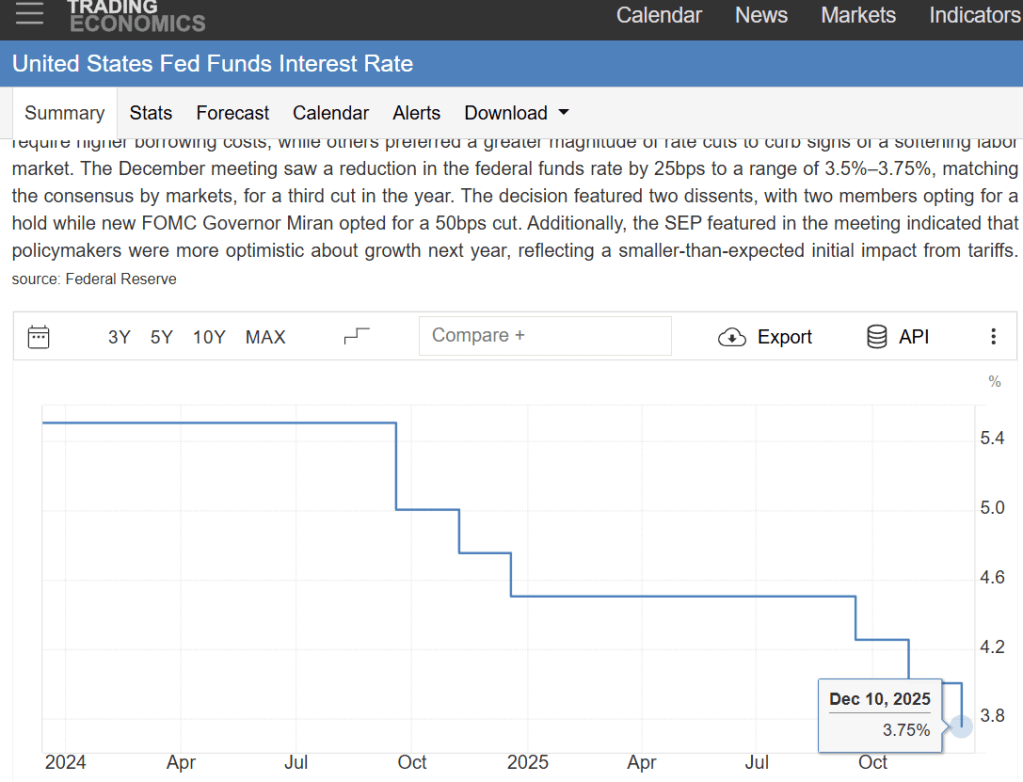This screenshot has width=1023, height=782.
Task: Go to the News page
Action: click(761, 15)
